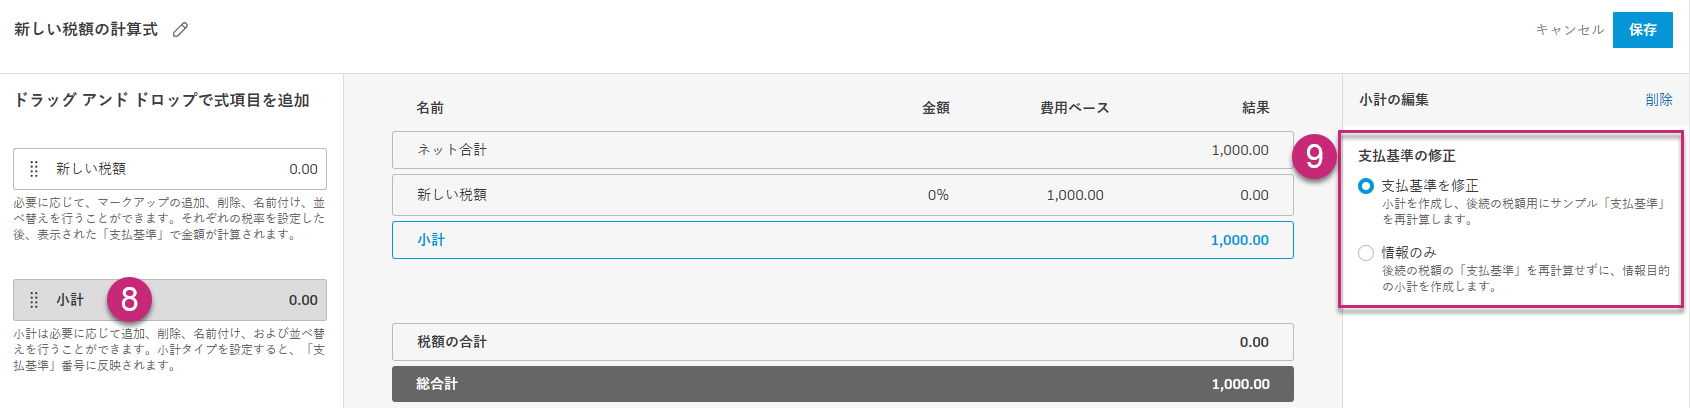
Task: Grab the drag handle on 新しい税額 item
Action: coord(34,169)
